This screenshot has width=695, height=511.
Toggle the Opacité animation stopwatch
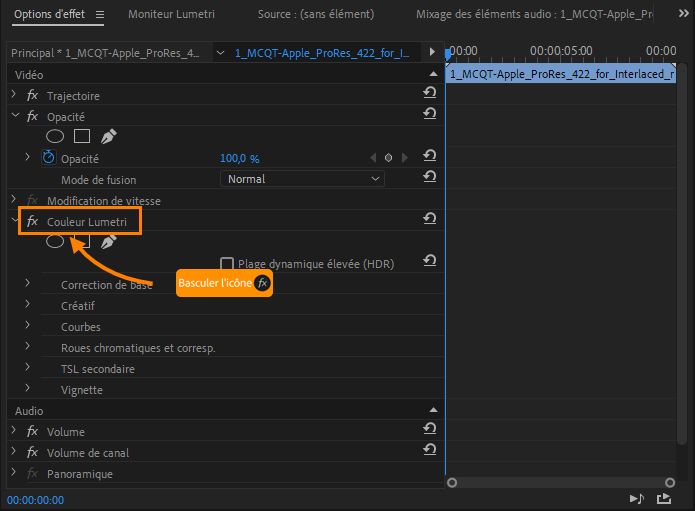pos(48,157)
